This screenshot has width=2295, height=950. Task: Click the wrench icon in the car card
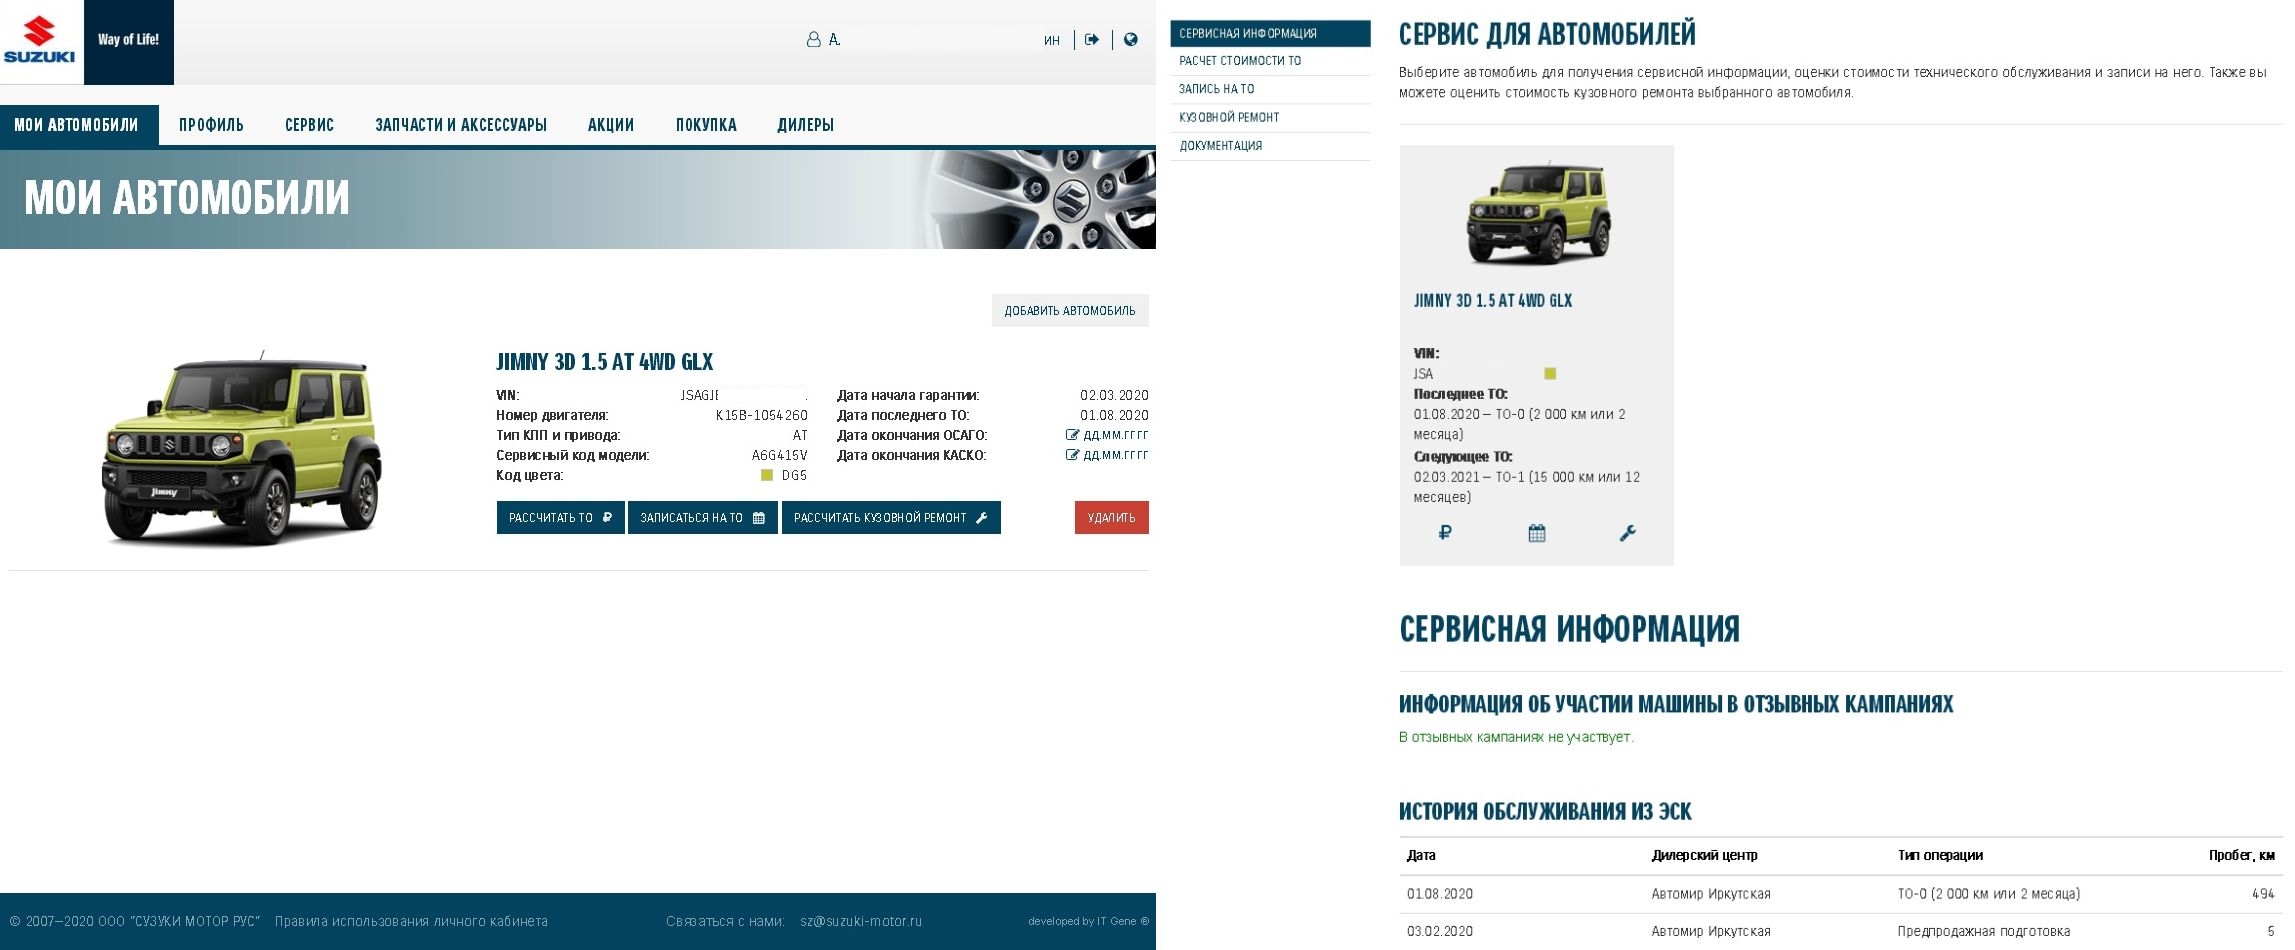click(x=1627, y=533)
